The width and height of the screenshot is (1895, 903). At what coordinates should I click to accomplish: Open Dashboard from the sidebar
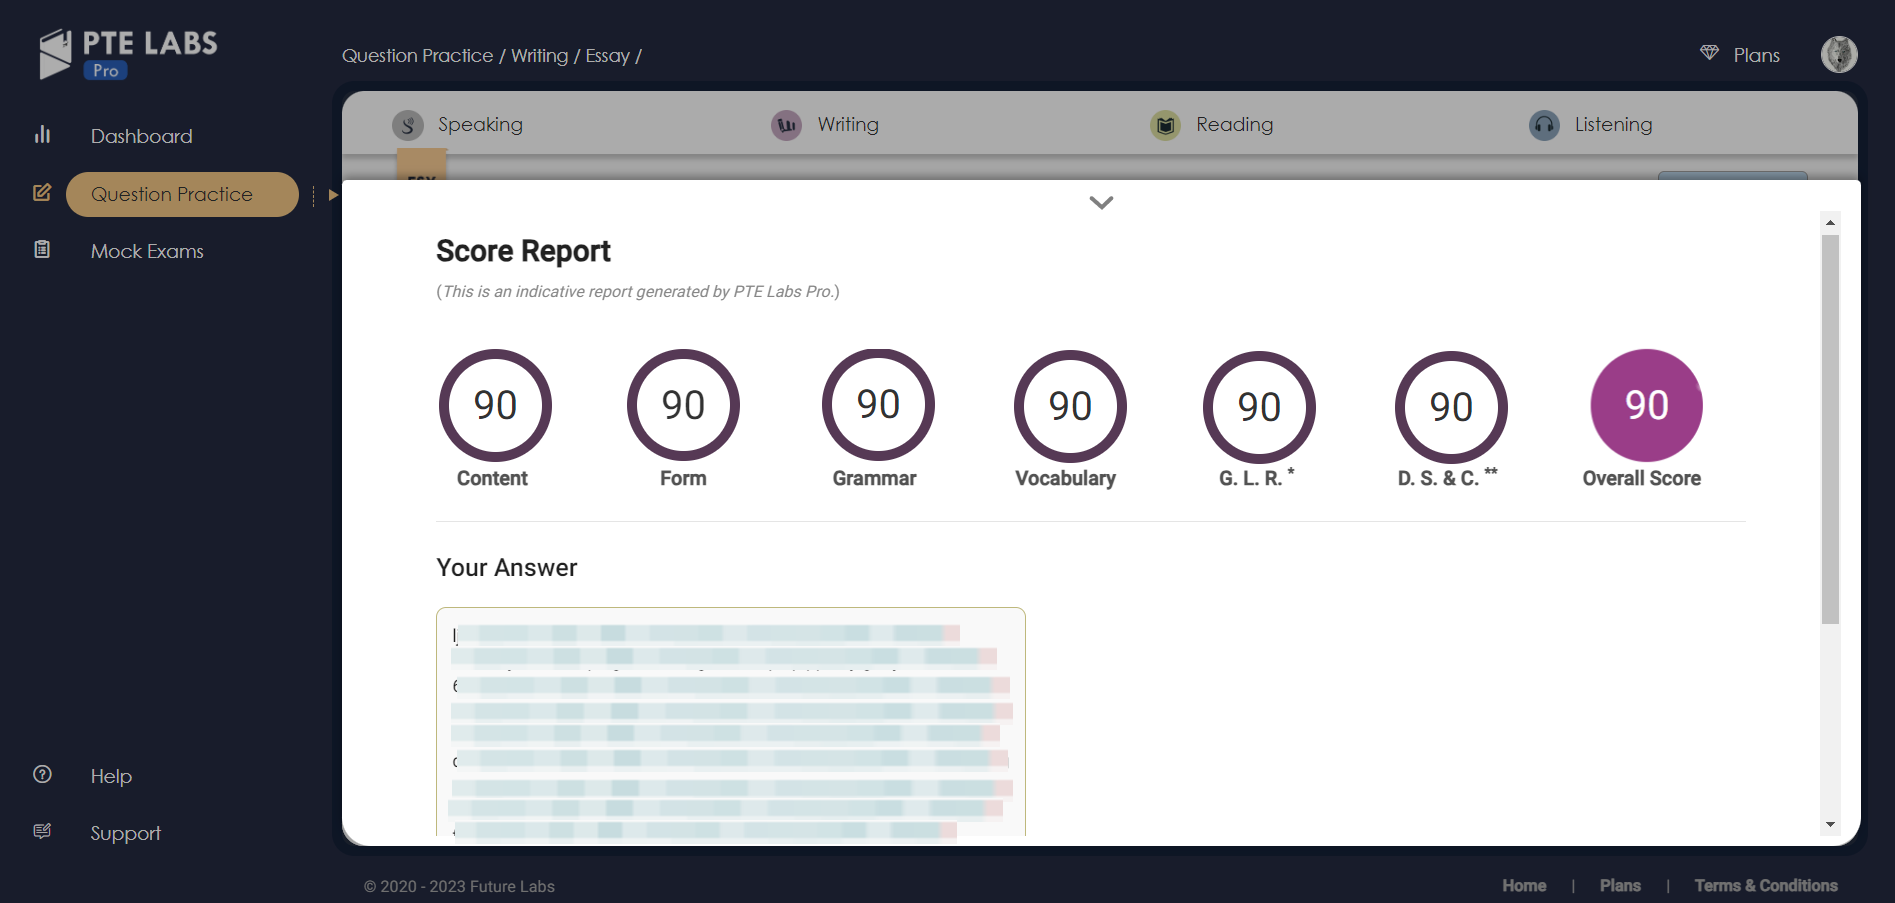click(142, 136)
